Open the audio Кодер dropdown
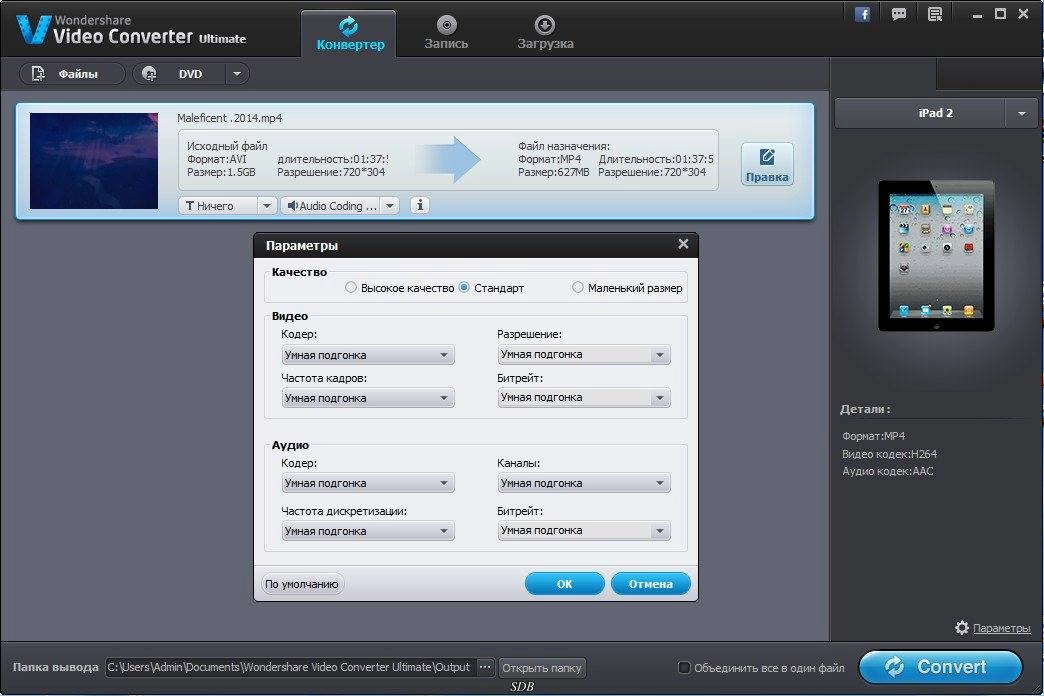This screenshot has width=1044, height=696. 368,483
